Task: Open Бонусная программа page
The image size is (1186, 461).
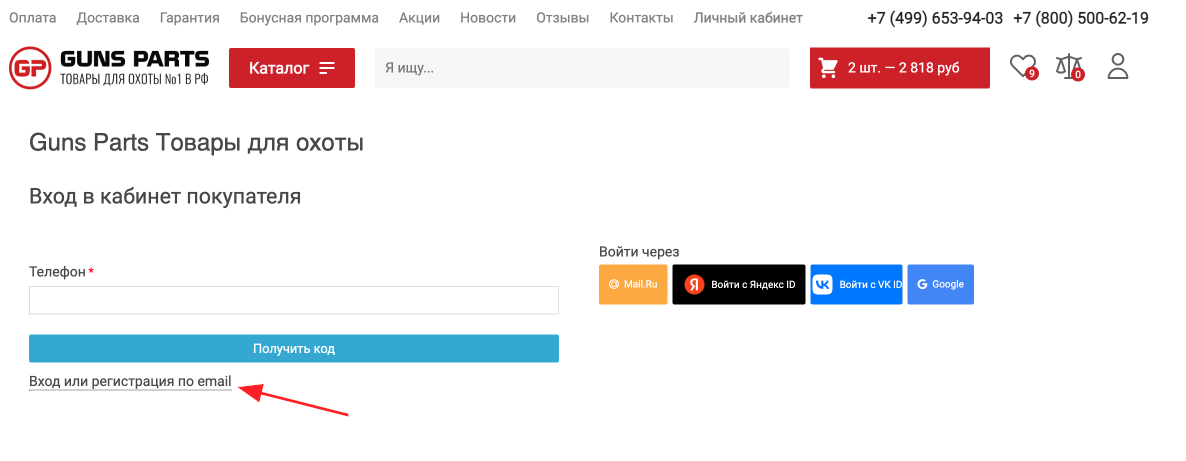Action: click(309, 18)
